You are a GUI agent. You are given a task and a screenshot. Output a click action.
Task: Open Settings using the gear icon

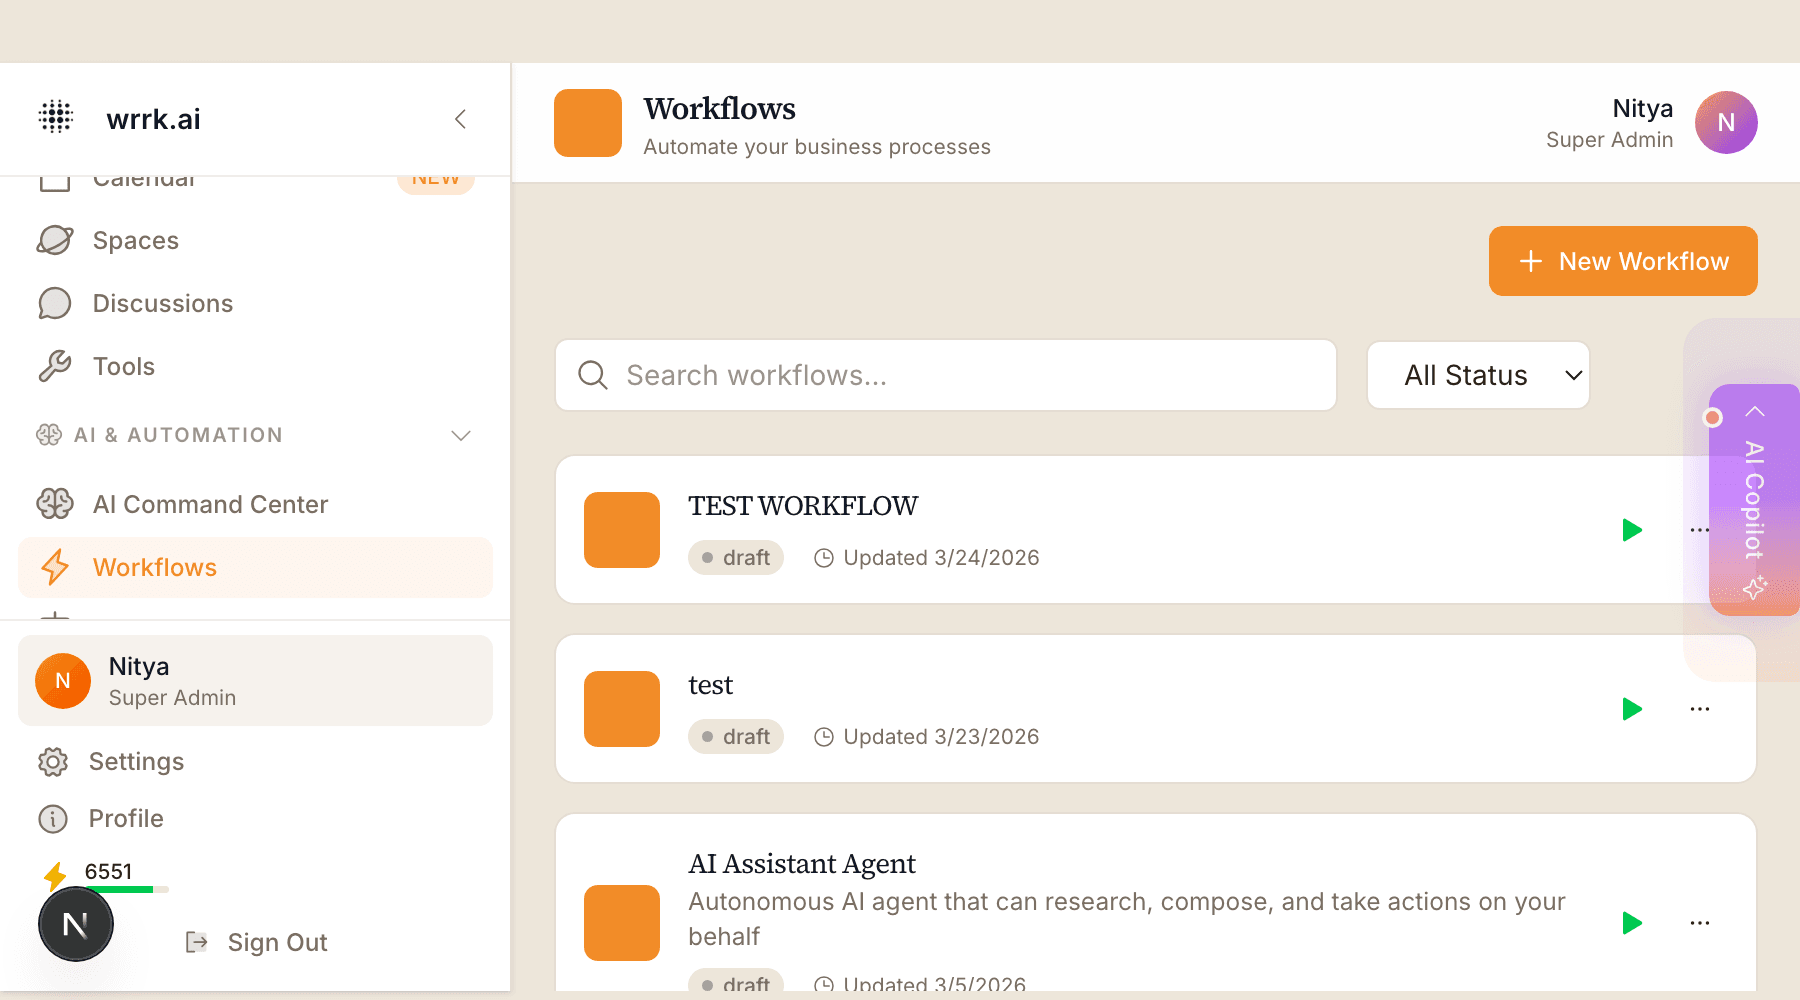pyautogui.click(x=53, y=761)
